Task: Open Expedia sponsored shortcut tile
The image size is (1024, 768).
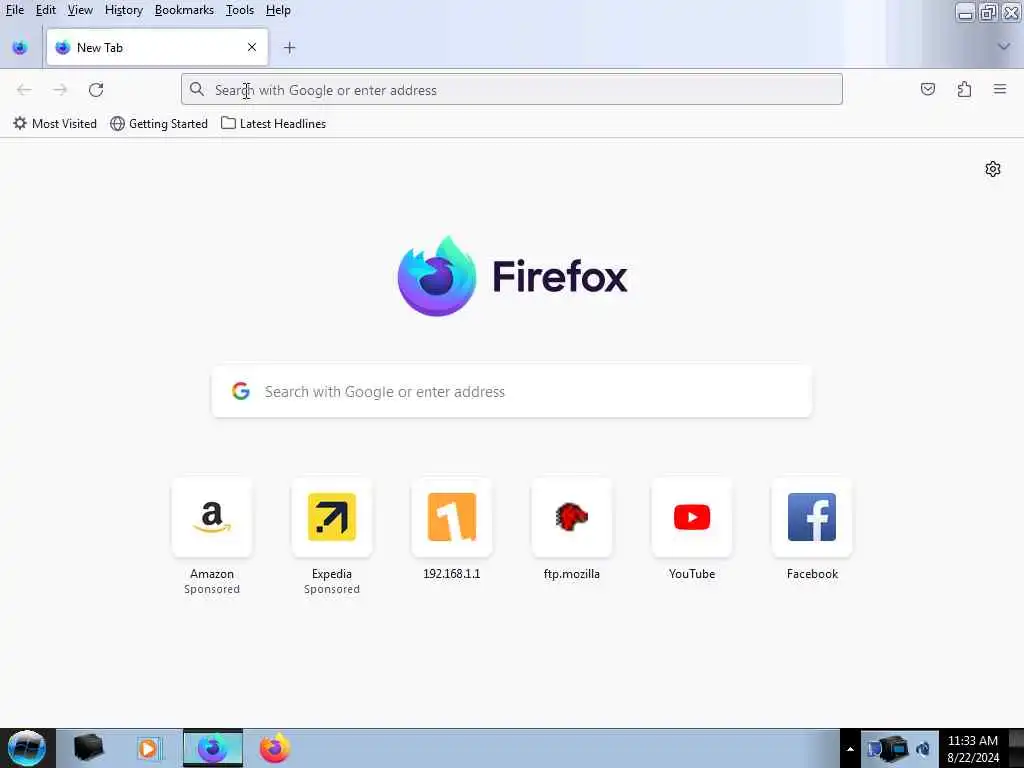Action: pyautogui.click(x=332, y=517)
